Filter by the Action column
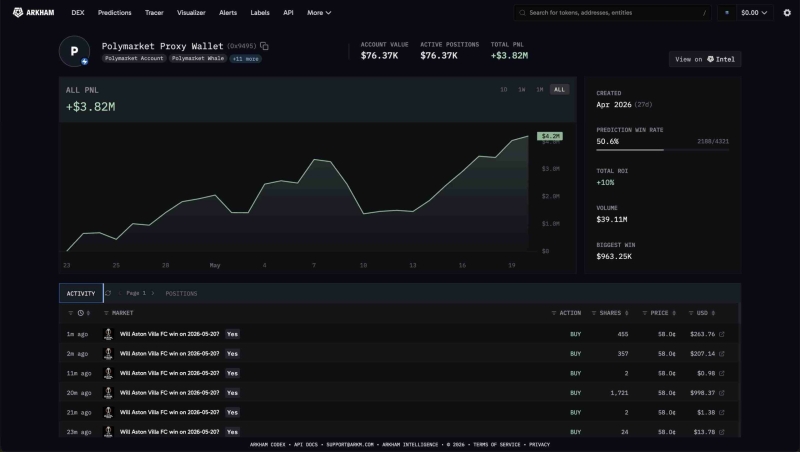 pos(554,313)
